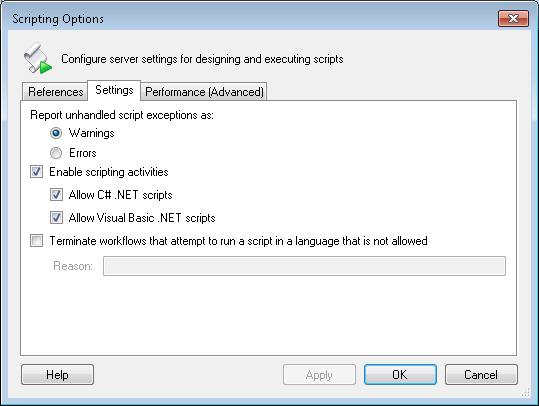Image resolution: width=539 pixels, height=406 pixels.
Task: Click the Warnings label text
Action: (91, 133)
